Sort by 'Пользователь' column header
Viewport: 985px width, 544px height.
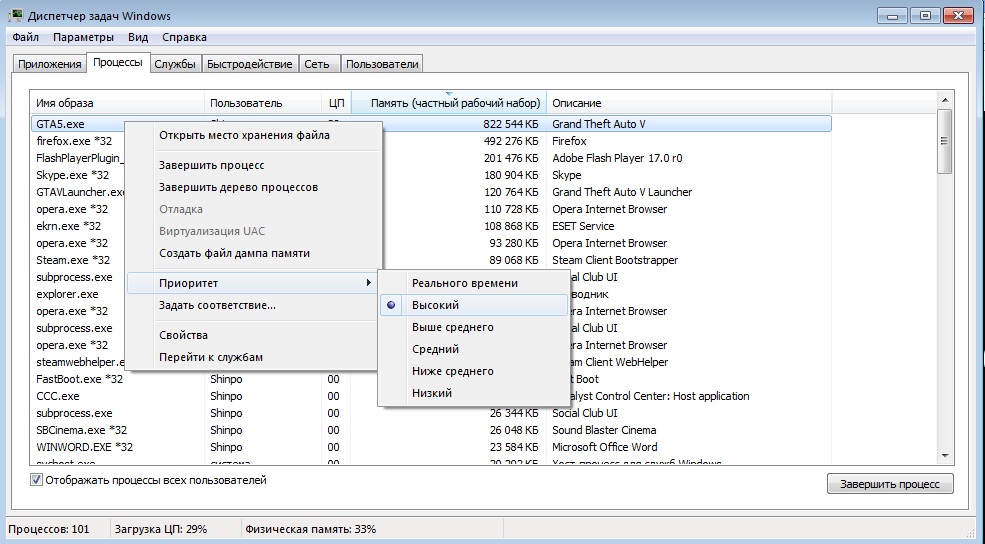click(x=263, y=103)
